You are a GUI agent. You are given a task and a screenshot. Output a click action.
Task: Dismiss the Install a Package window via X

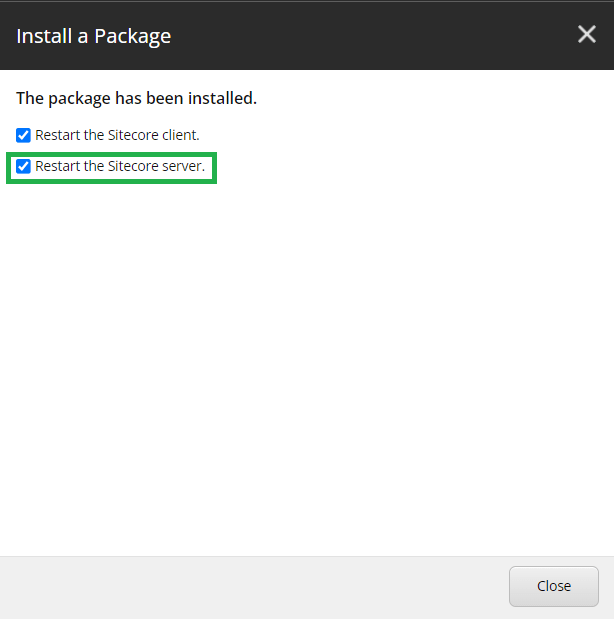[x=587, y=35]
